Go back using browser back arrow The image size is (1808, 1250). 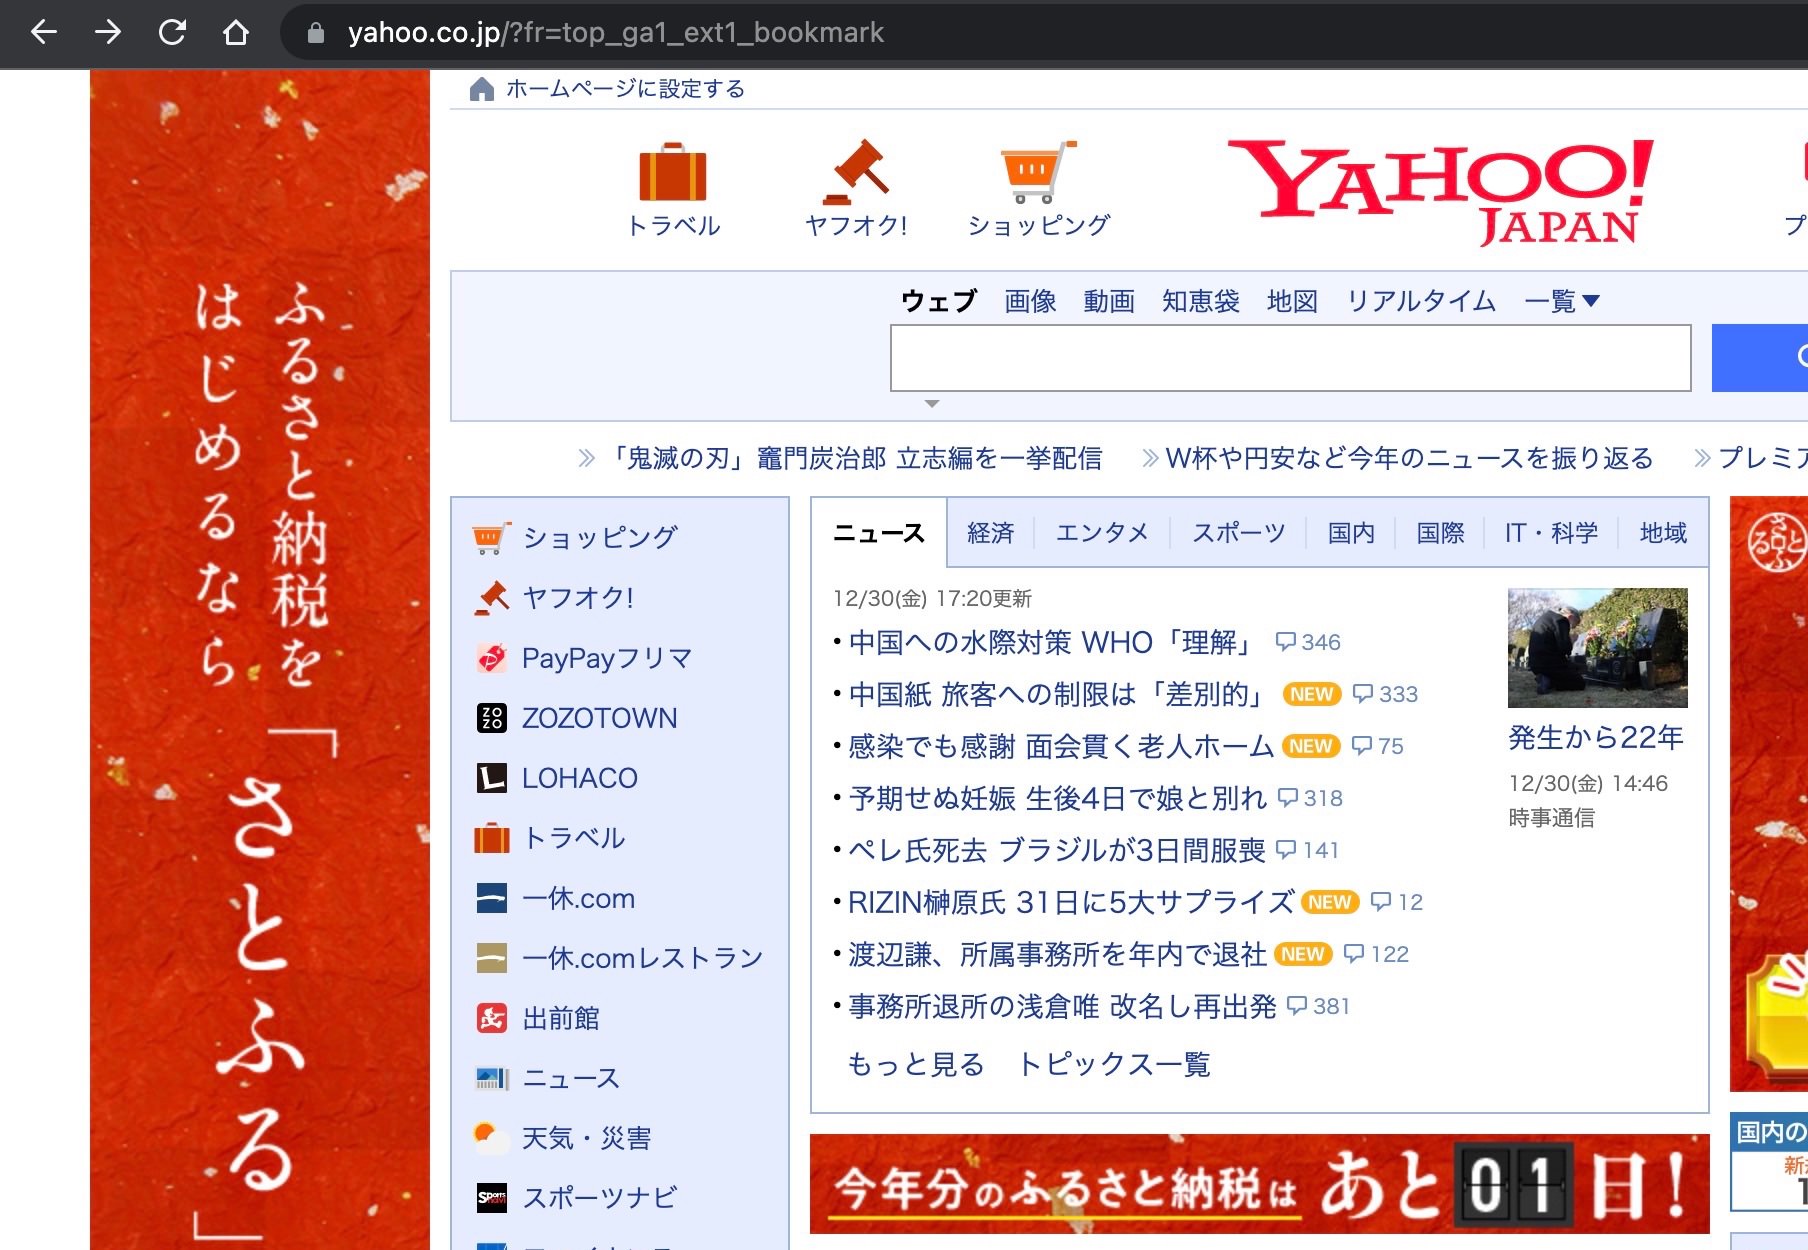44,33
